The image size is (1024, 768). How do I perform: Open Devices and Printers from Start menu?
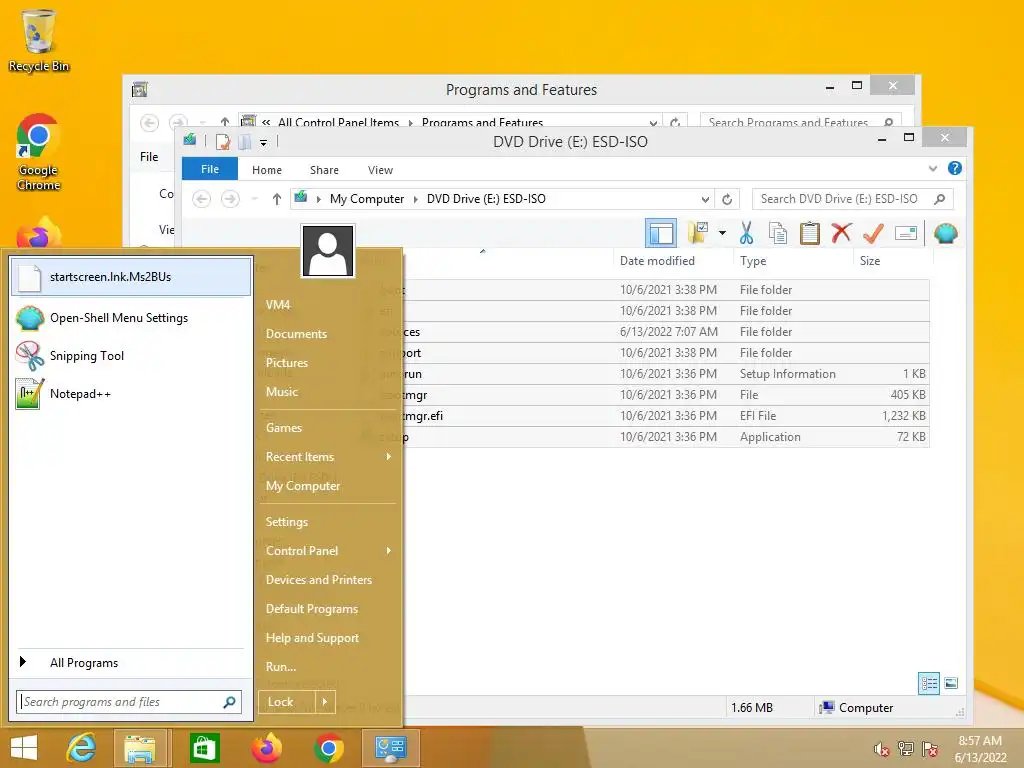coord(319,580)
